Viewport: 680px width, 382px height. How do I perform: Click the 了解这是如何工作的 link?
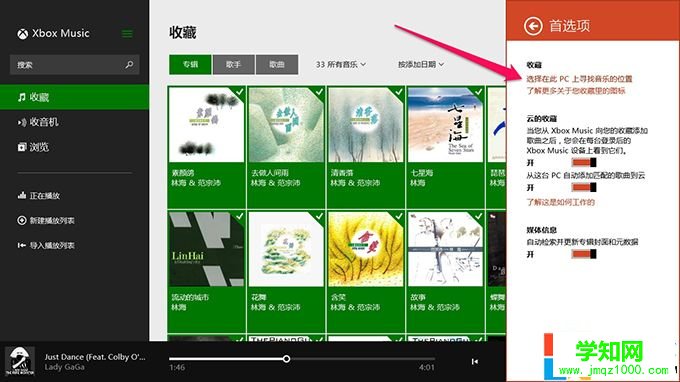560,202
